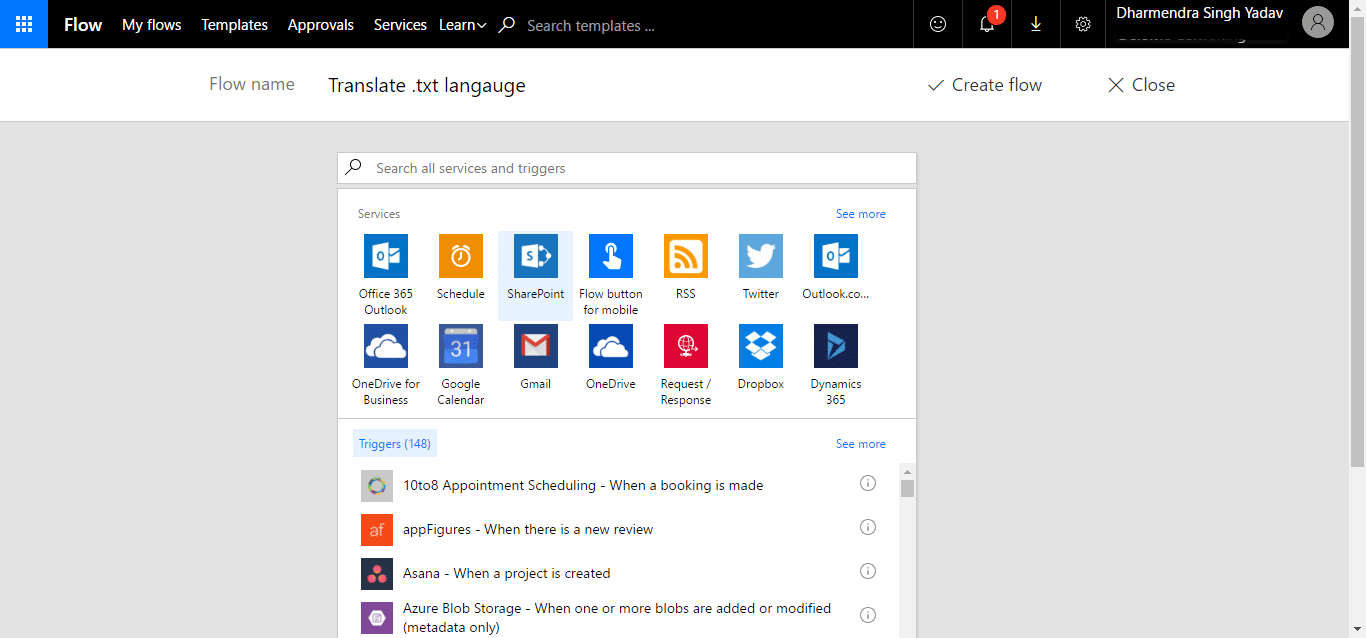Open the user account avatar

pyautogui.click(x=1318, y=23)
